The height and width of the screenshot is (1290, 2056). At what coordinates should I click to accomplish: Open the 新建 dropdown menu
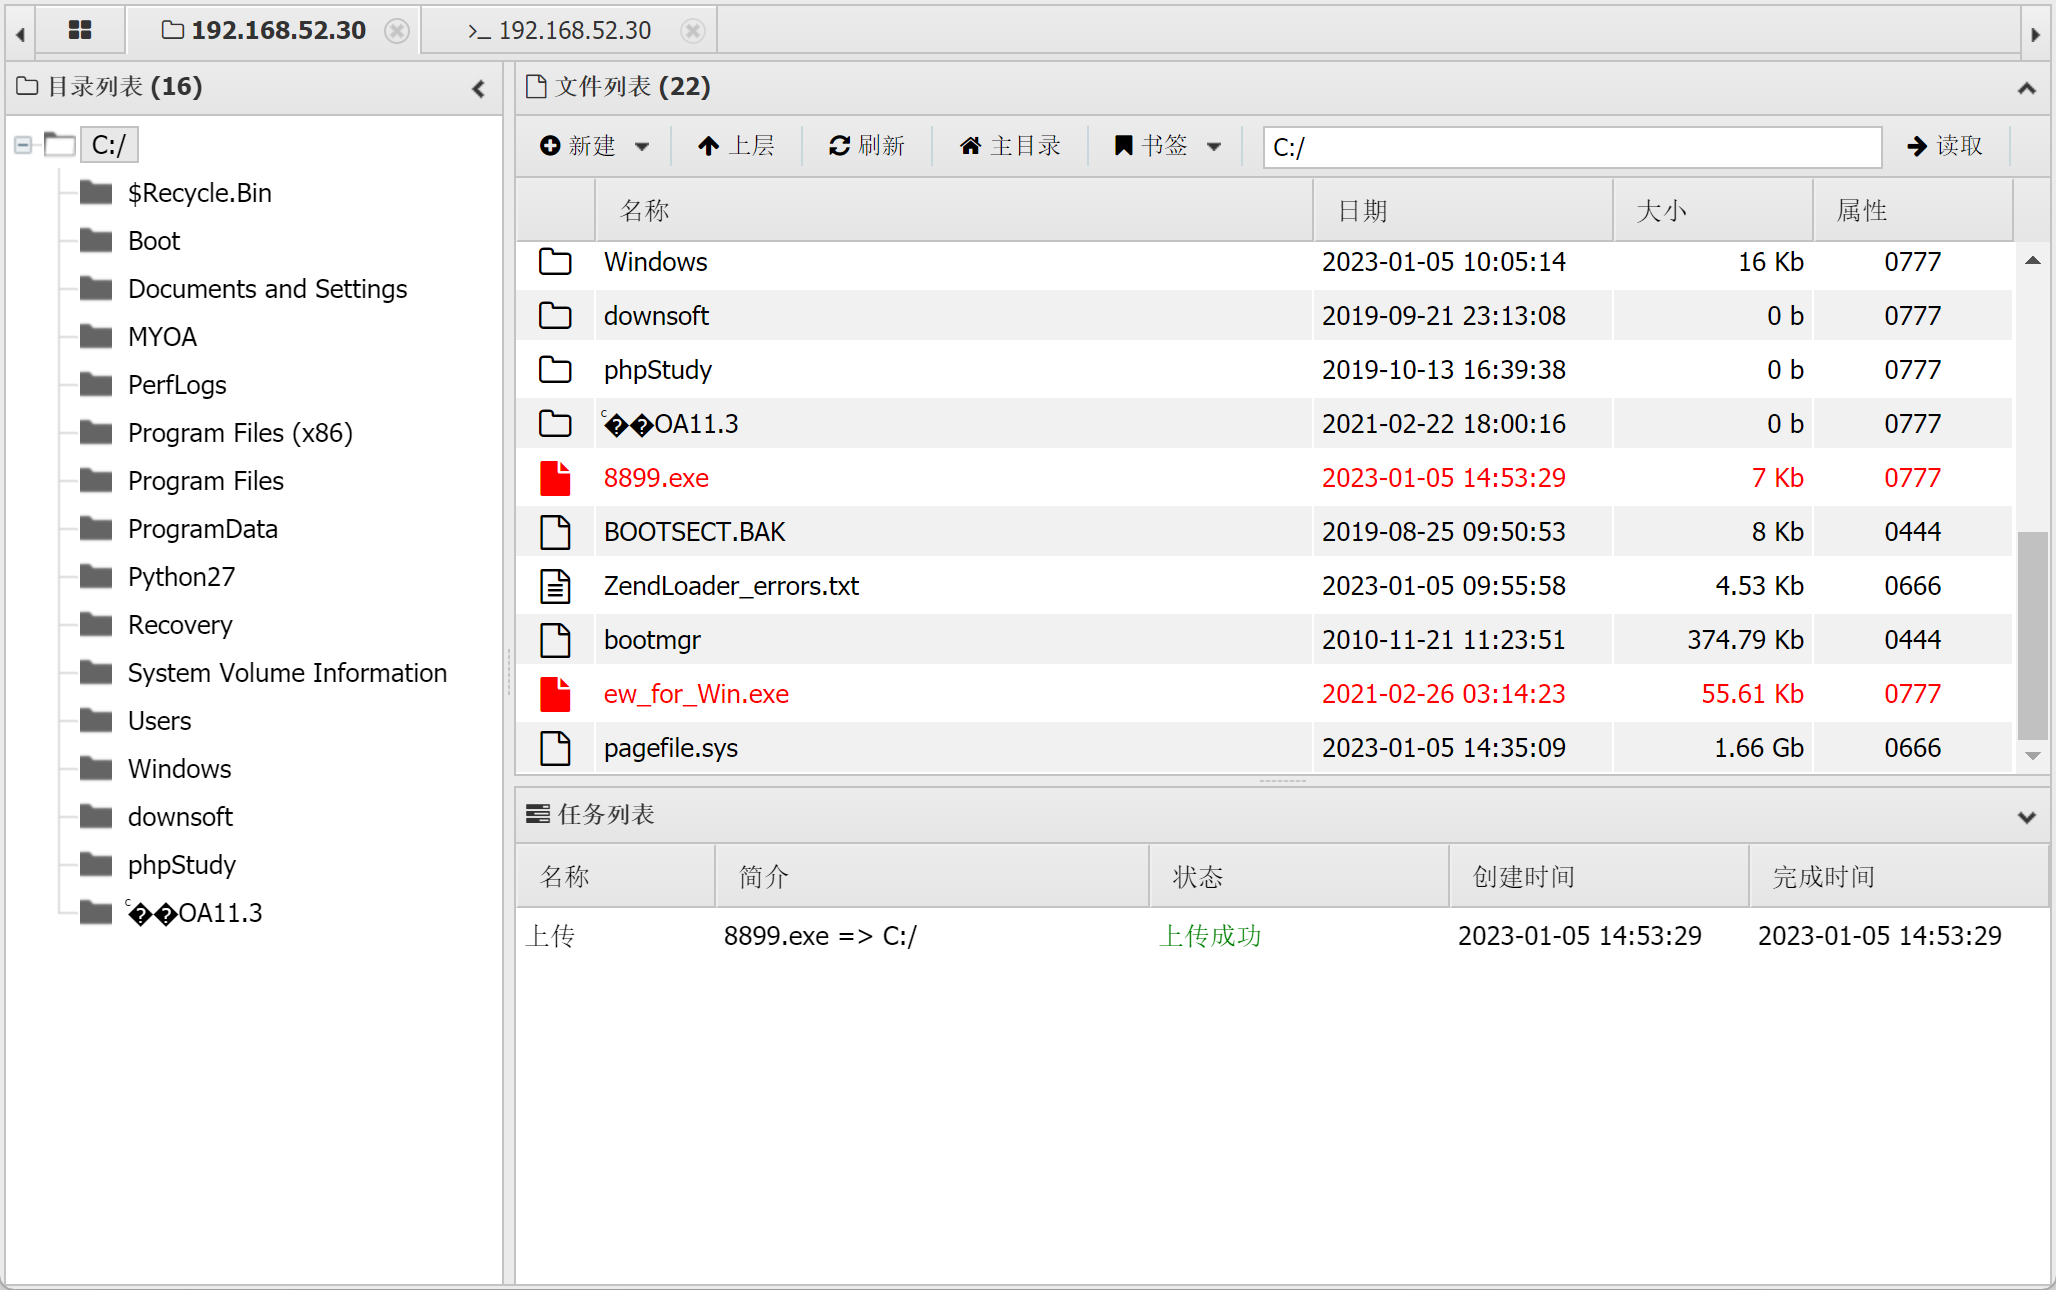(594, 146)
